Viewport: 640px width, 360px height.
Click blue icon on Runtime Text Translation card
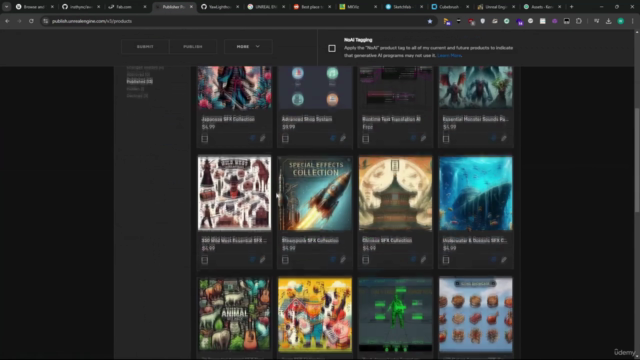(413, 138)
